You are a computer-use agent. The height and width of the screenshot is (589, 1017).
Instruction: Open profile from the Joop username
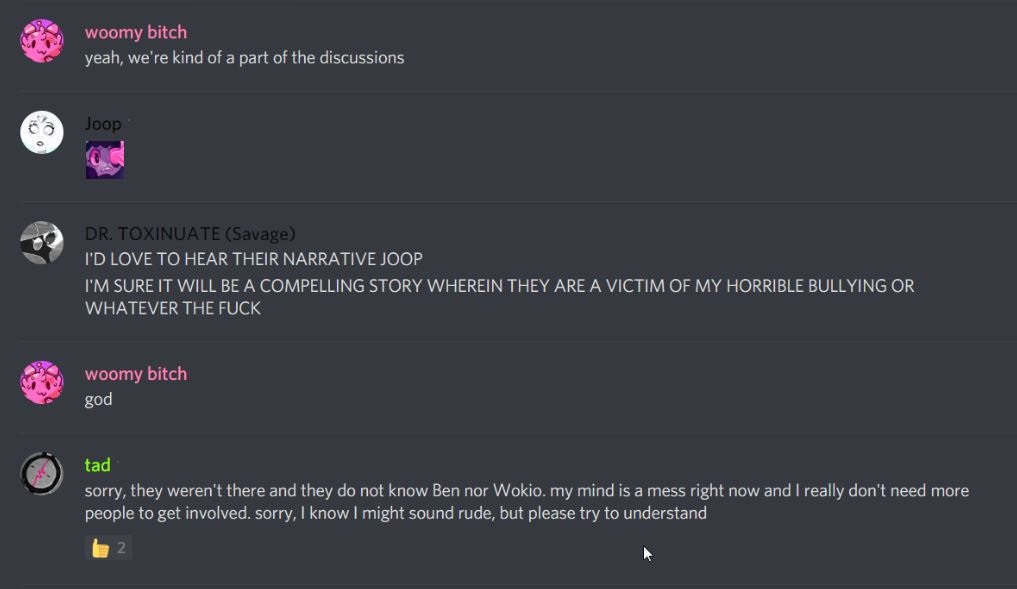pos(102,123)
